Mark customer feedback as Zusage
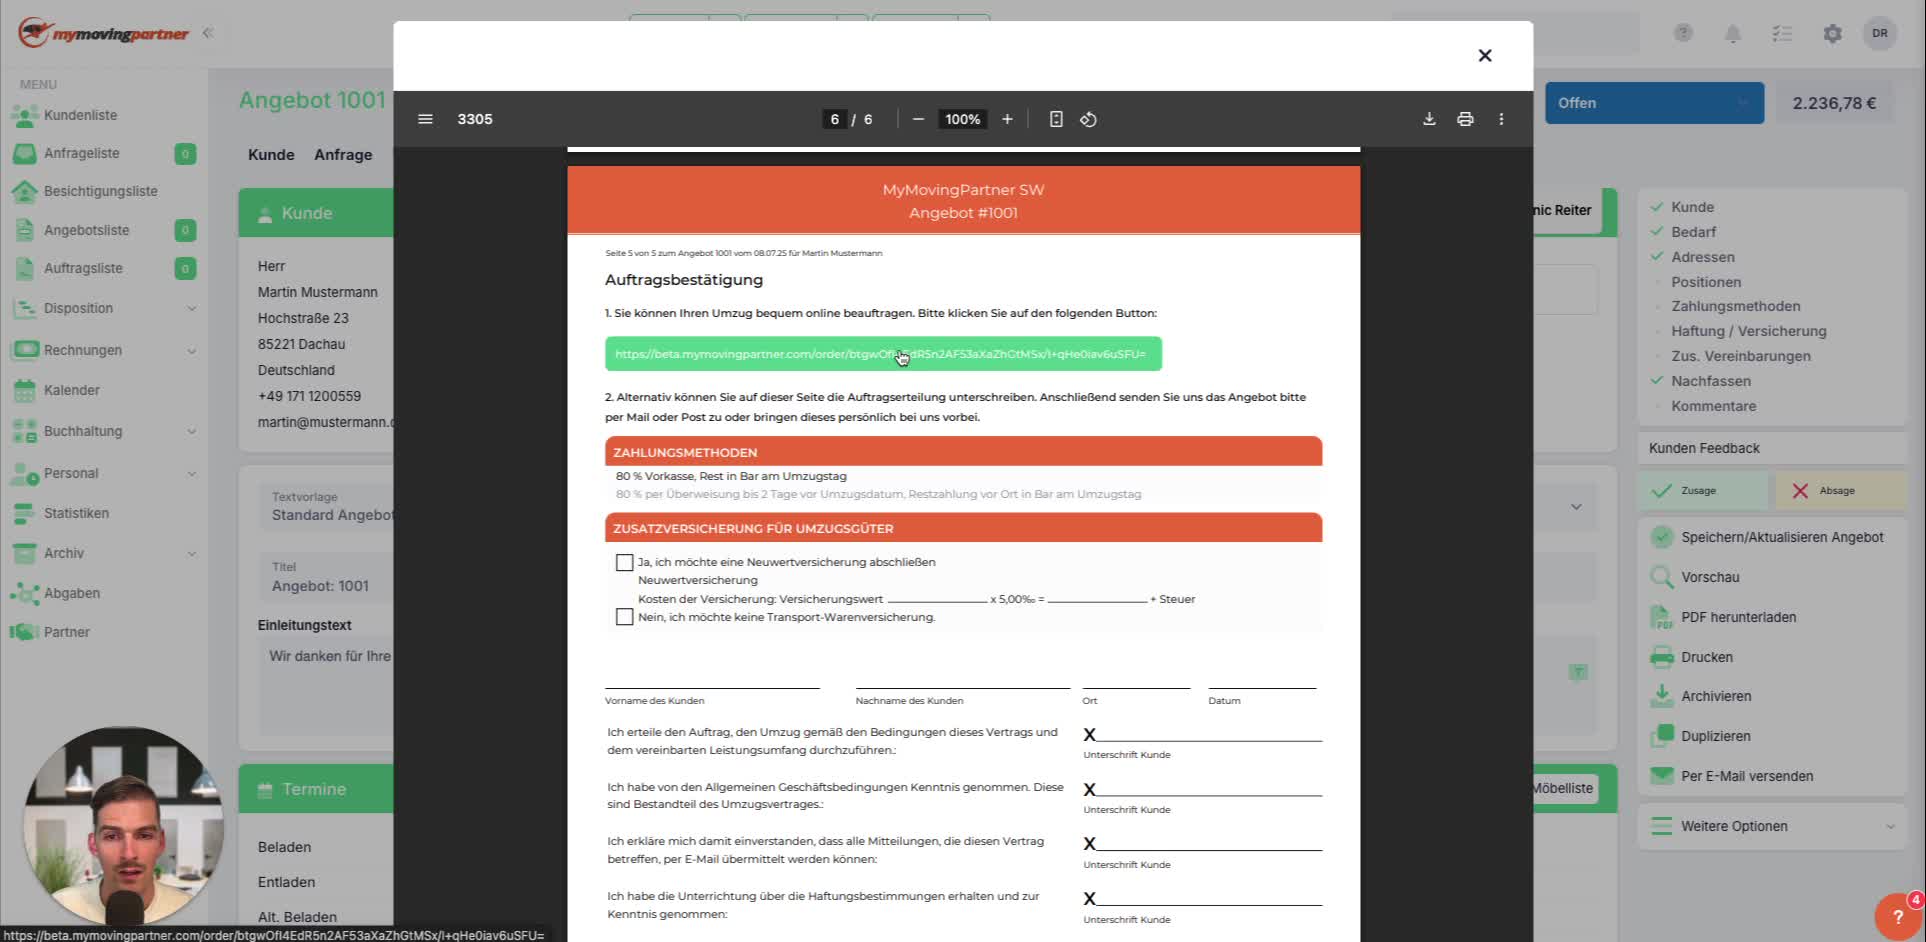Viewport: 1926px width, 942px height. point(1704,491)
